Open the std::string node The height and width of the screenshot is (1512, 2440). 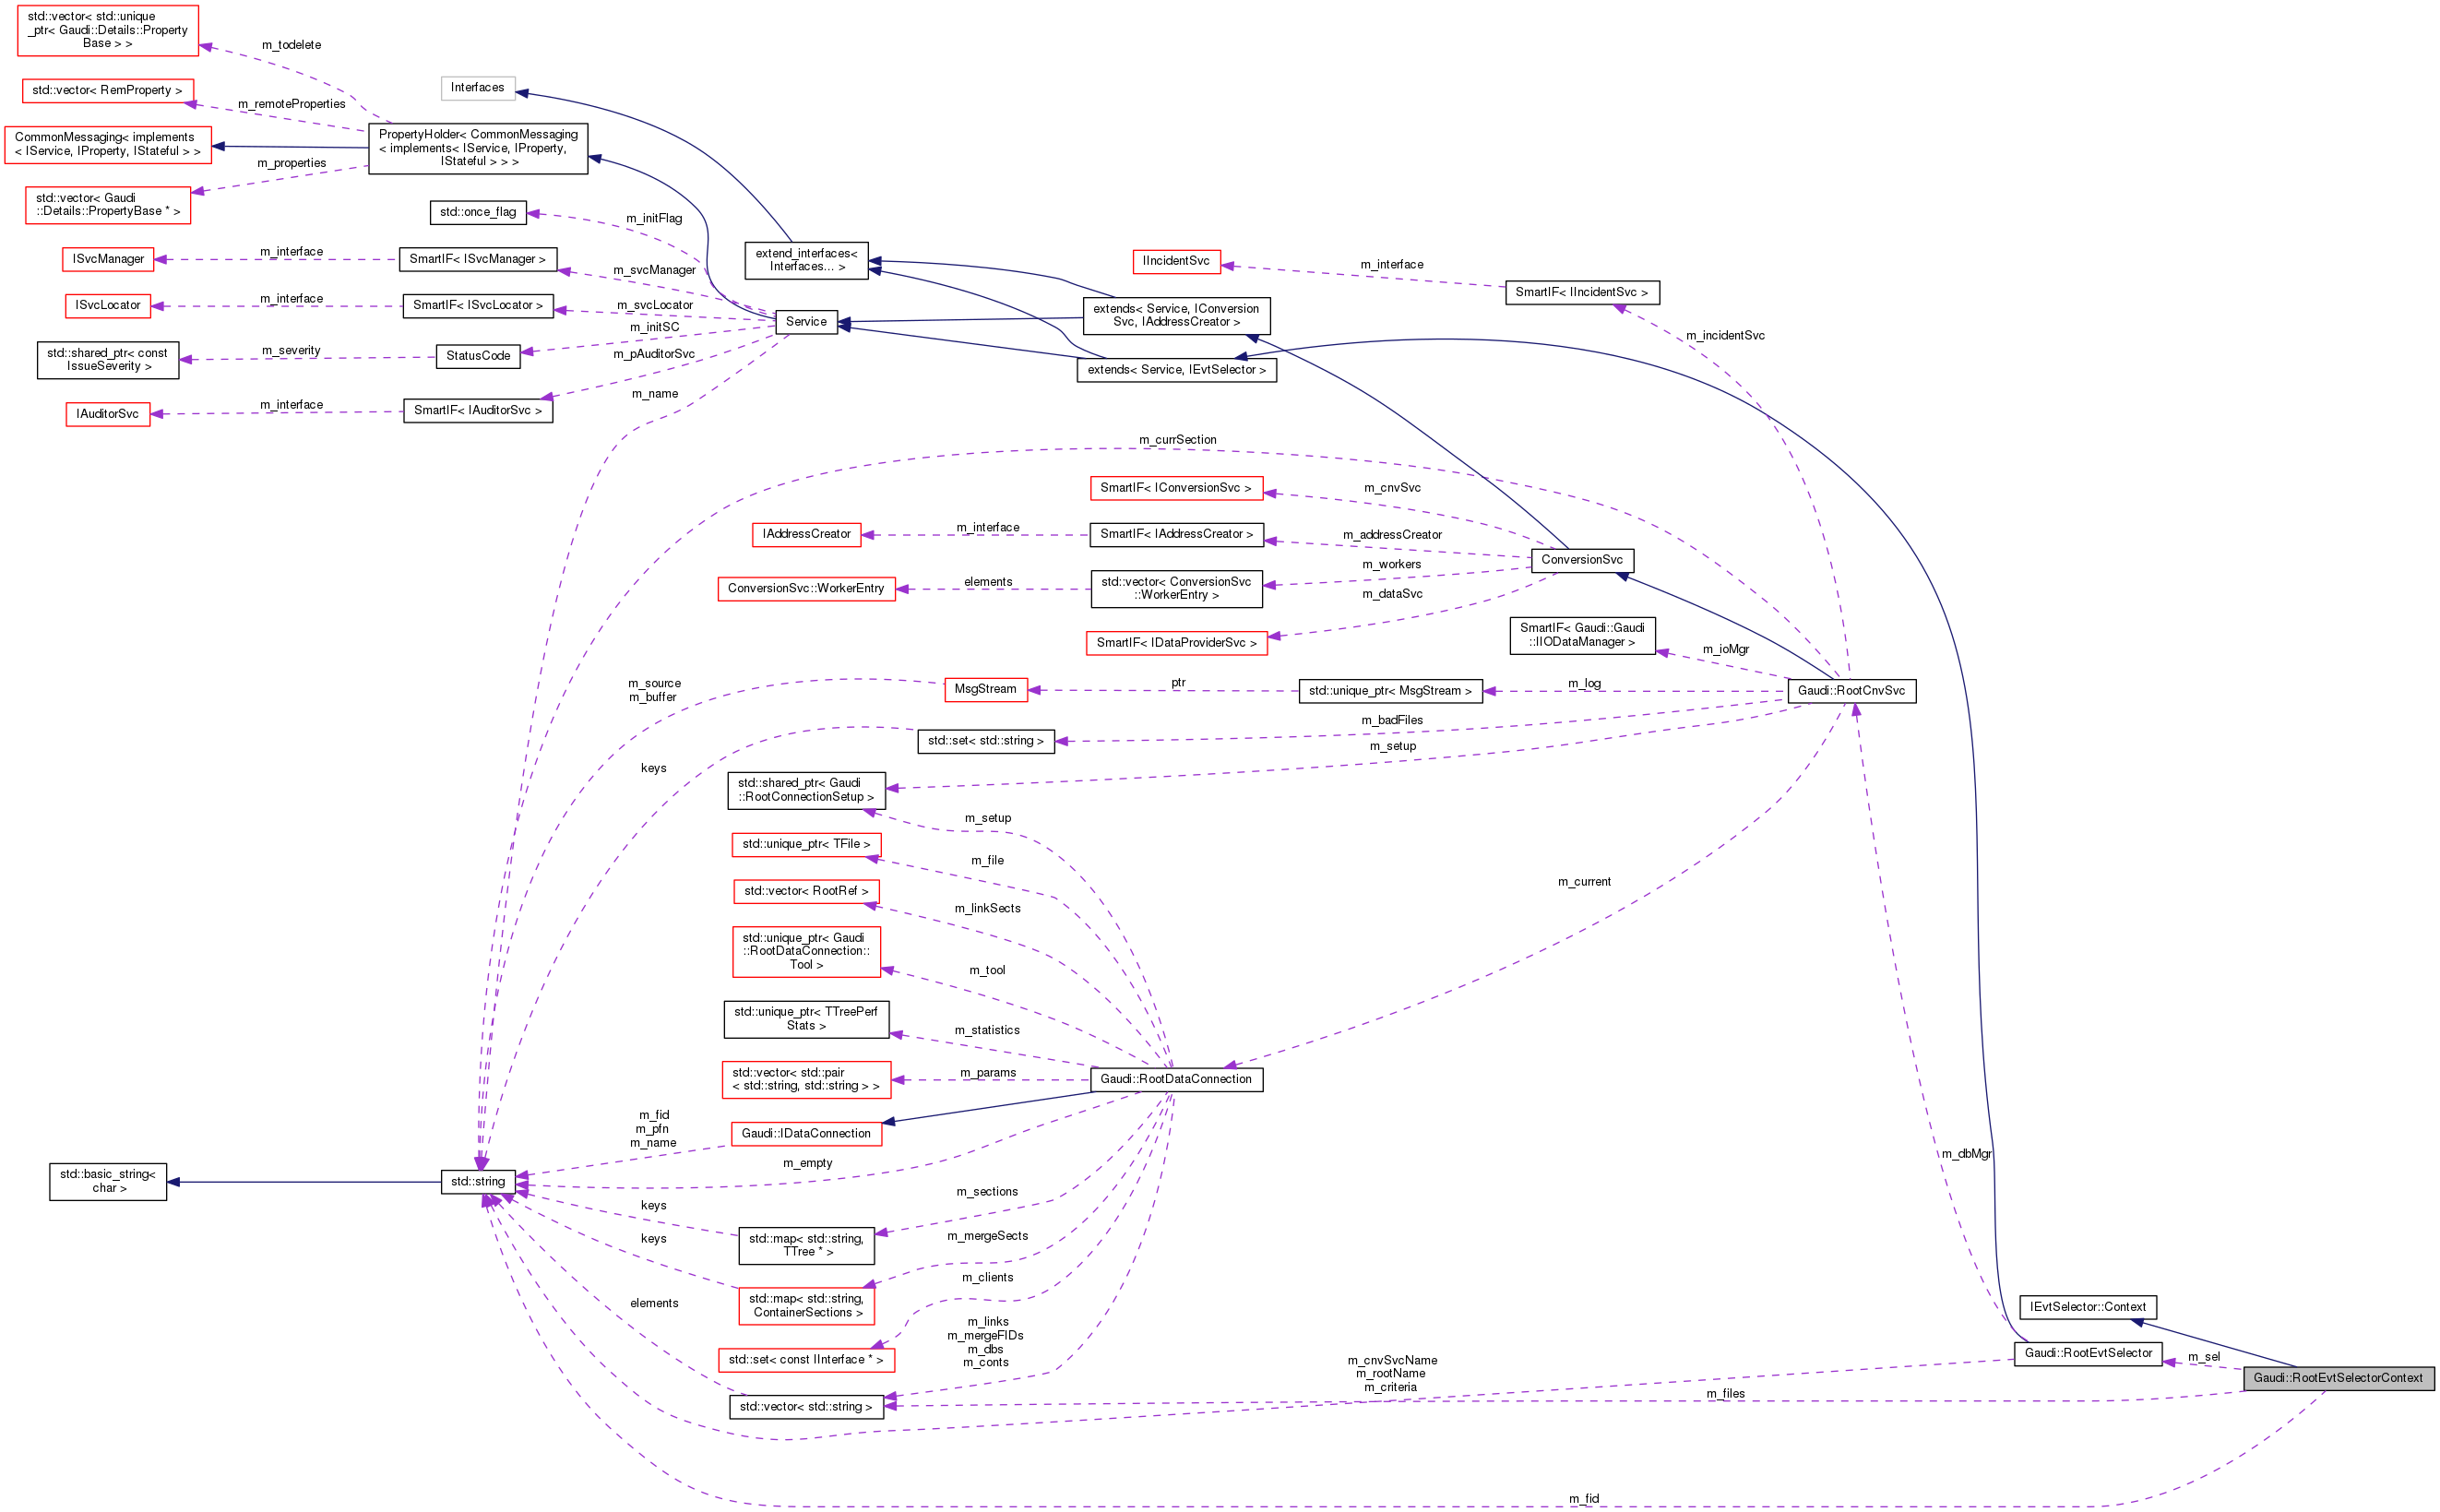[x=478, y=1182]
